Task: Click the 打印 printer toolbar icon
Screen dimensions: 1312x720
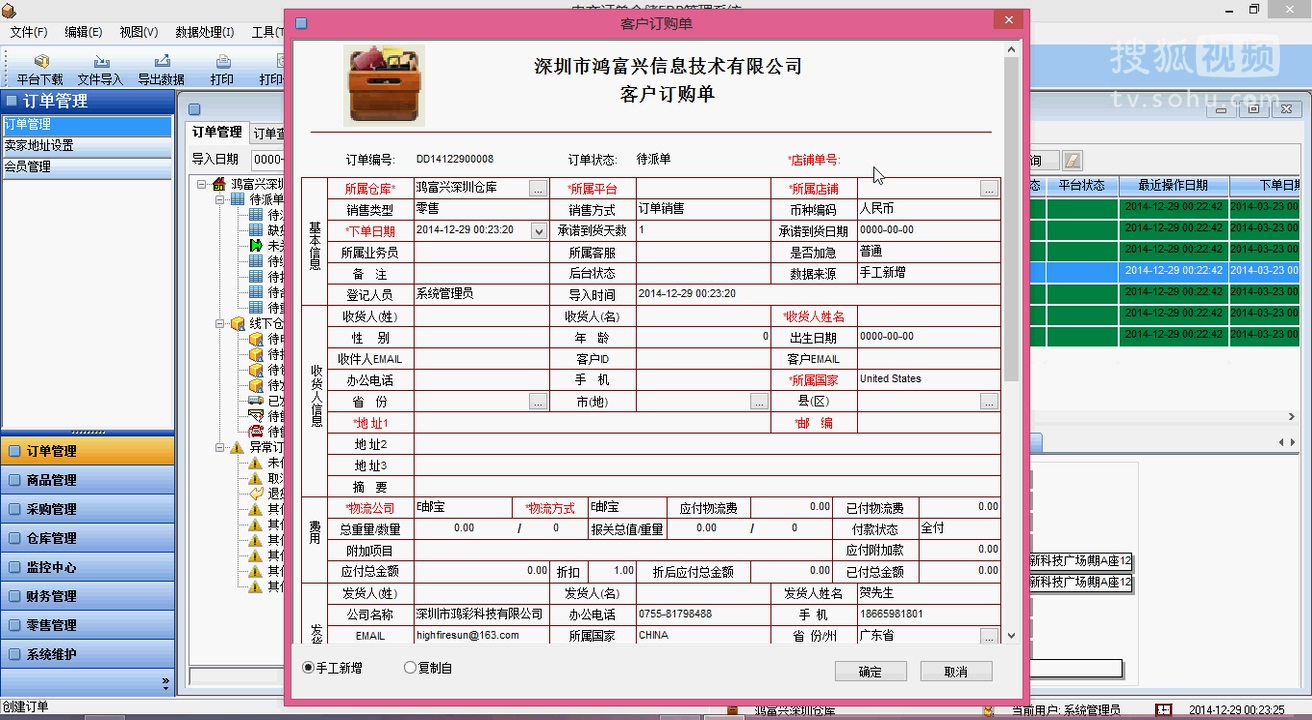Action: click(x=223, y=62)
